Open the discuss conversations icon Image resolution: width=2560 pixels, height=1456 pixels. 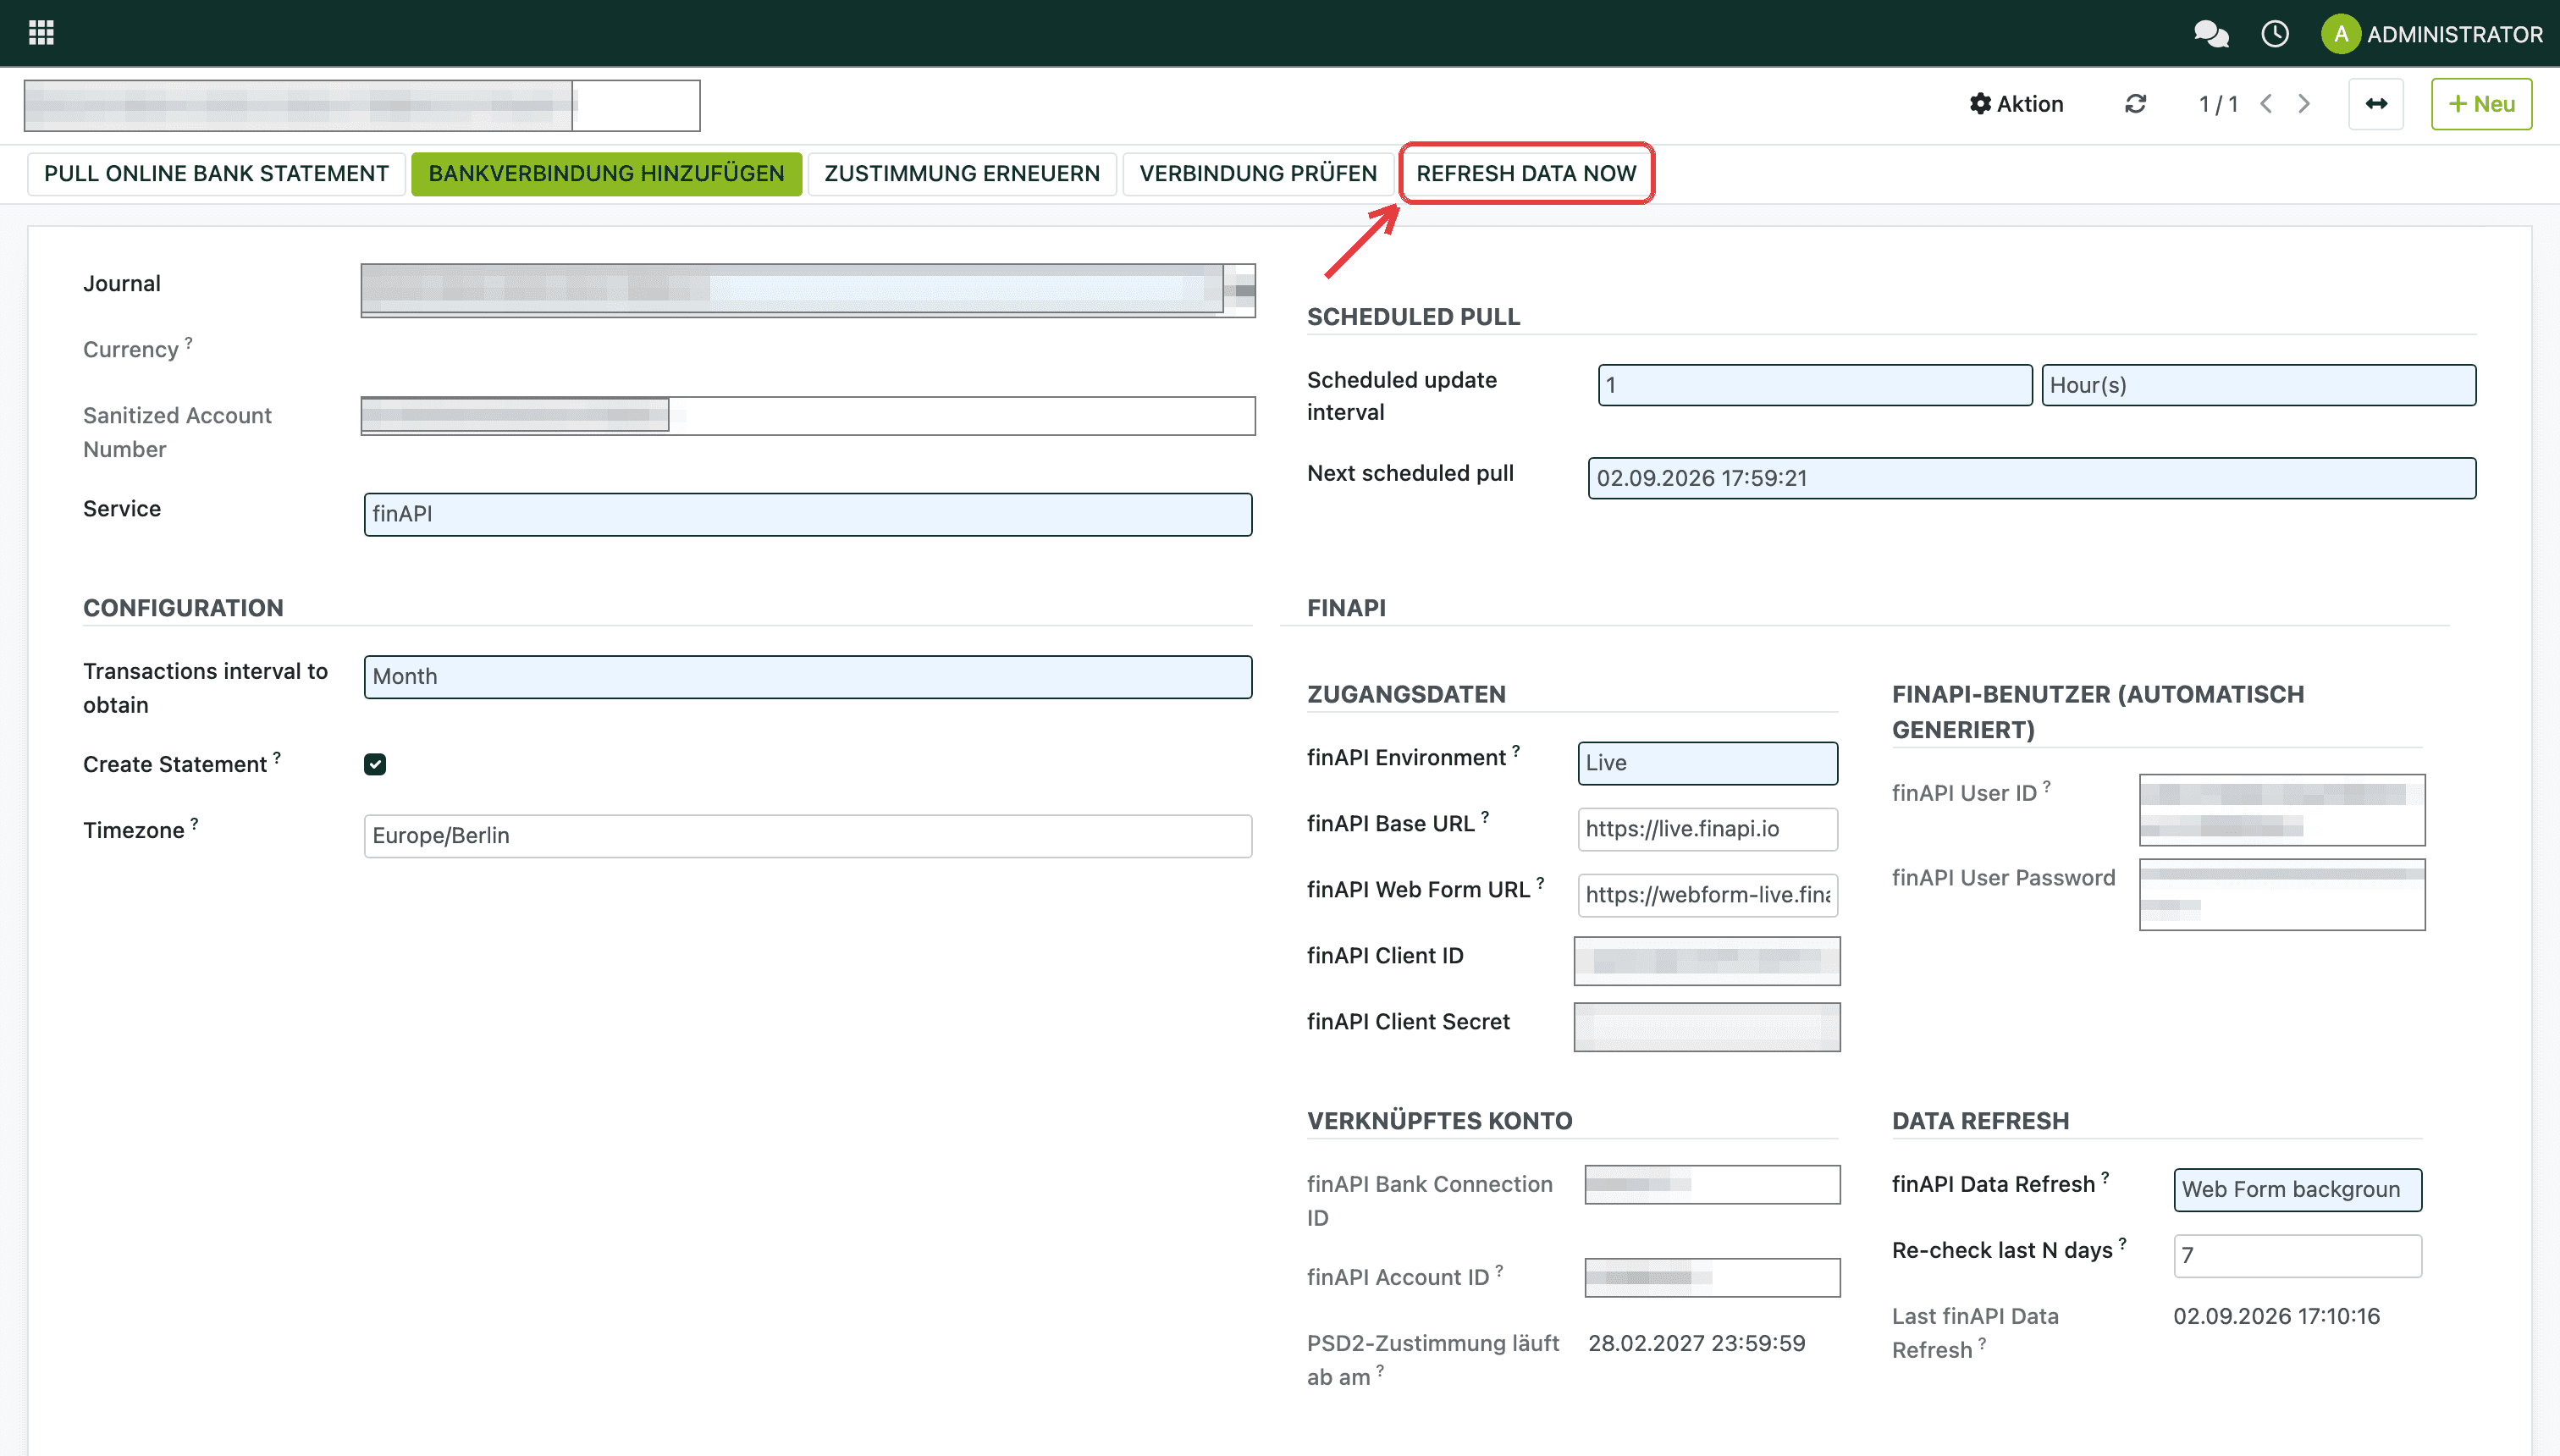click(2210, 34)
